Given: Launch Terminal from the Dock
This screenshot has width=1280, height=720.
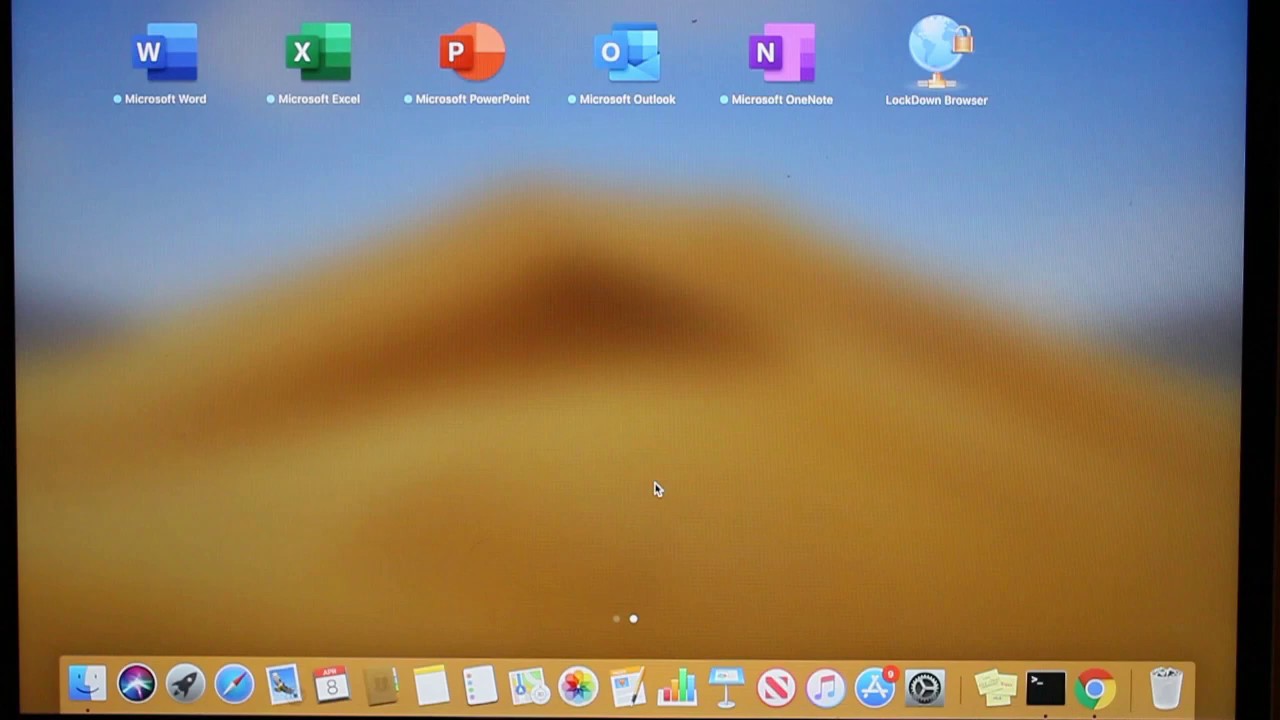Looking at the screenshot, I should click(1045, 687).
